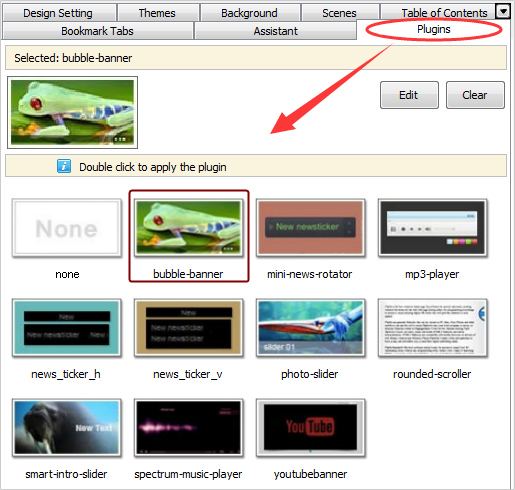Open the tab overflow dropdown arrow

coord(503,12)
